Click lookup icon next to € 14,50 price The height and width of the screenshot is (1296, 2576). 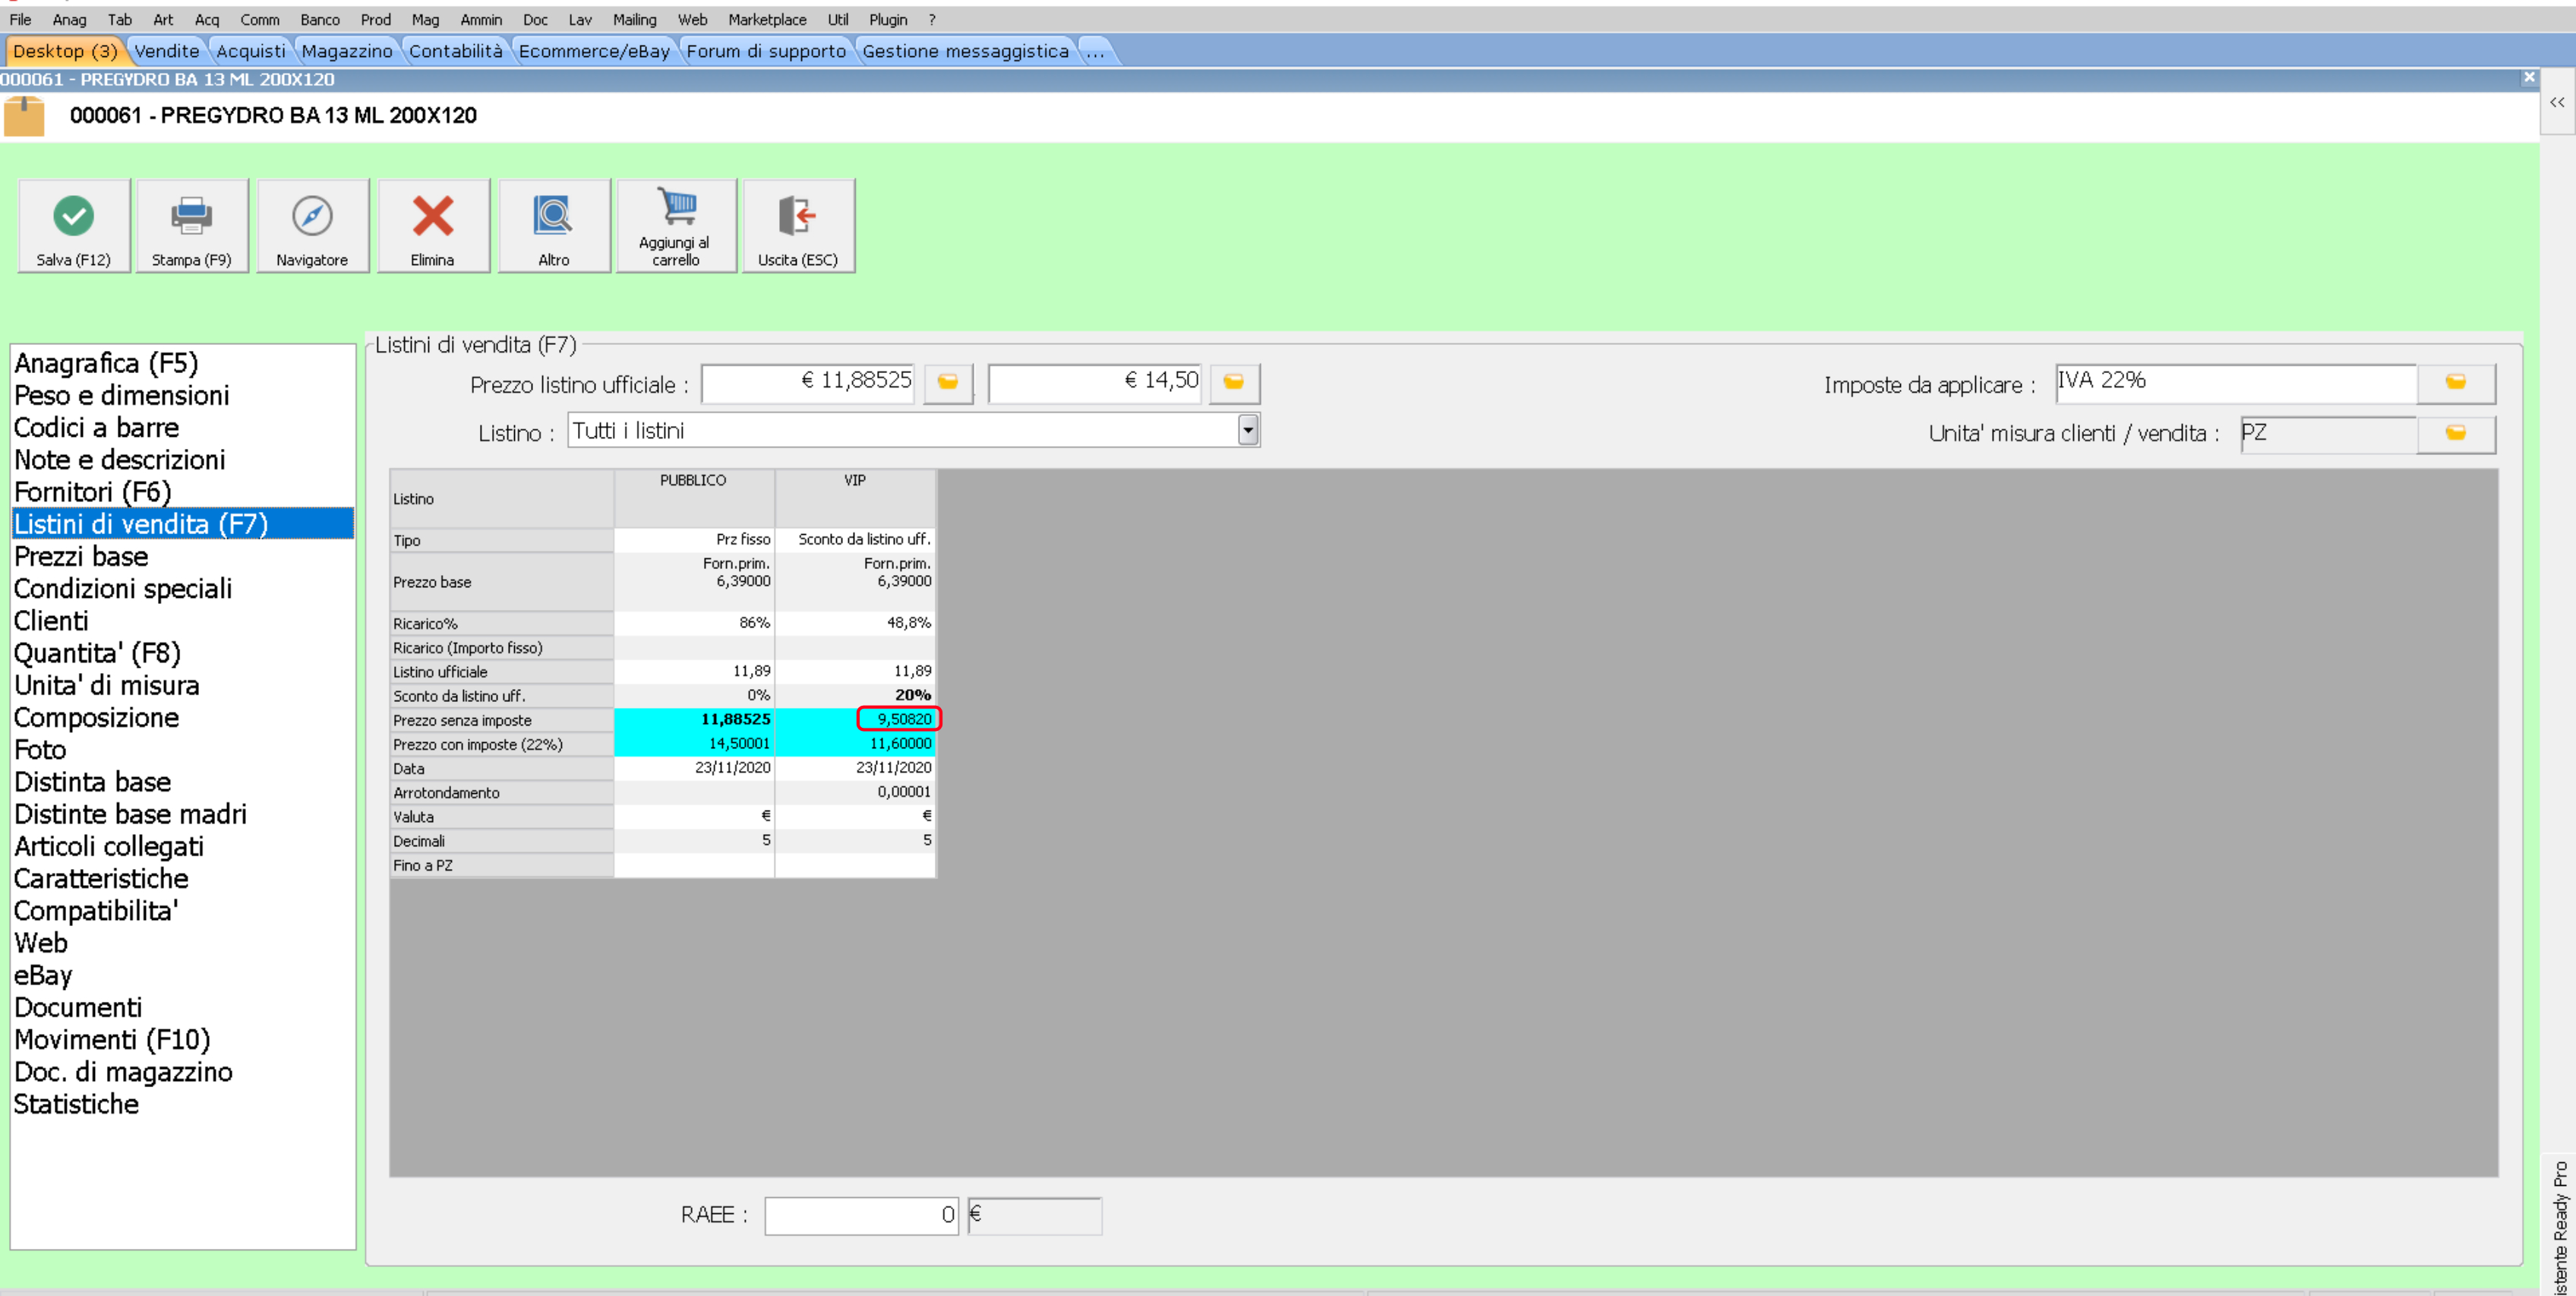click(x=1234, y=383)
